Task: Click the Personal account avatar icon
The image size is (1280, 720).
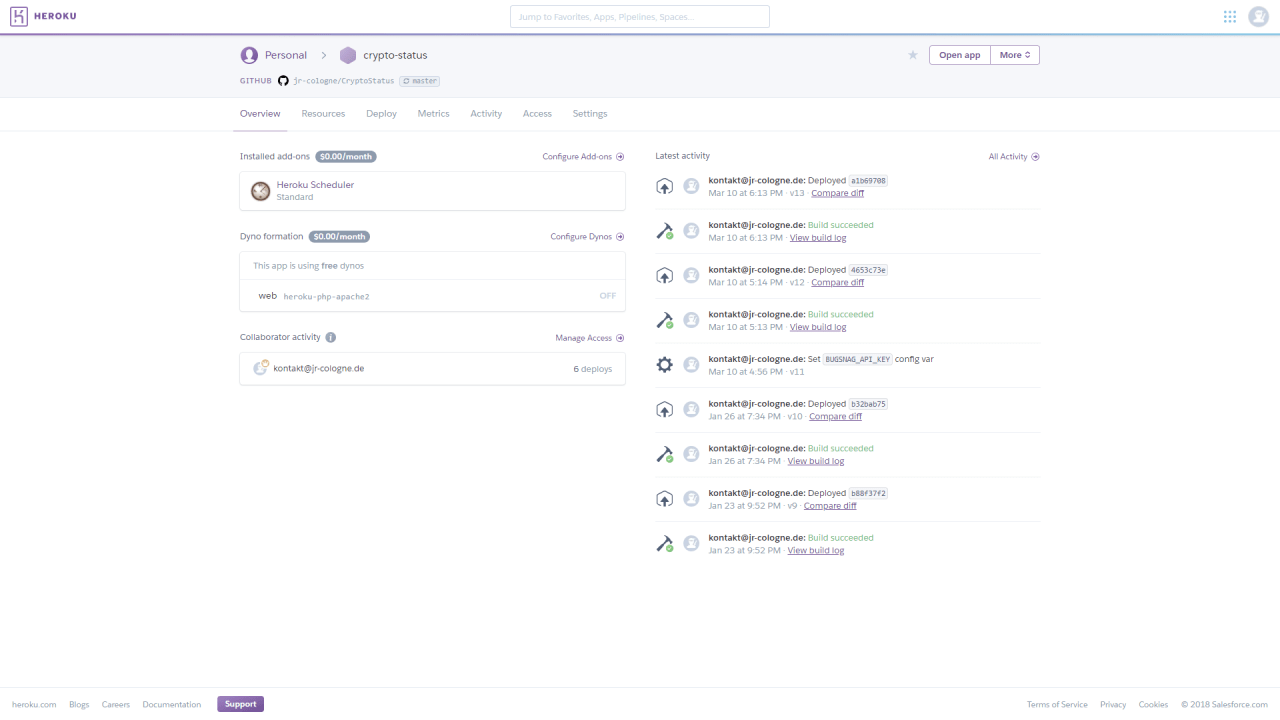Action: 249,55
